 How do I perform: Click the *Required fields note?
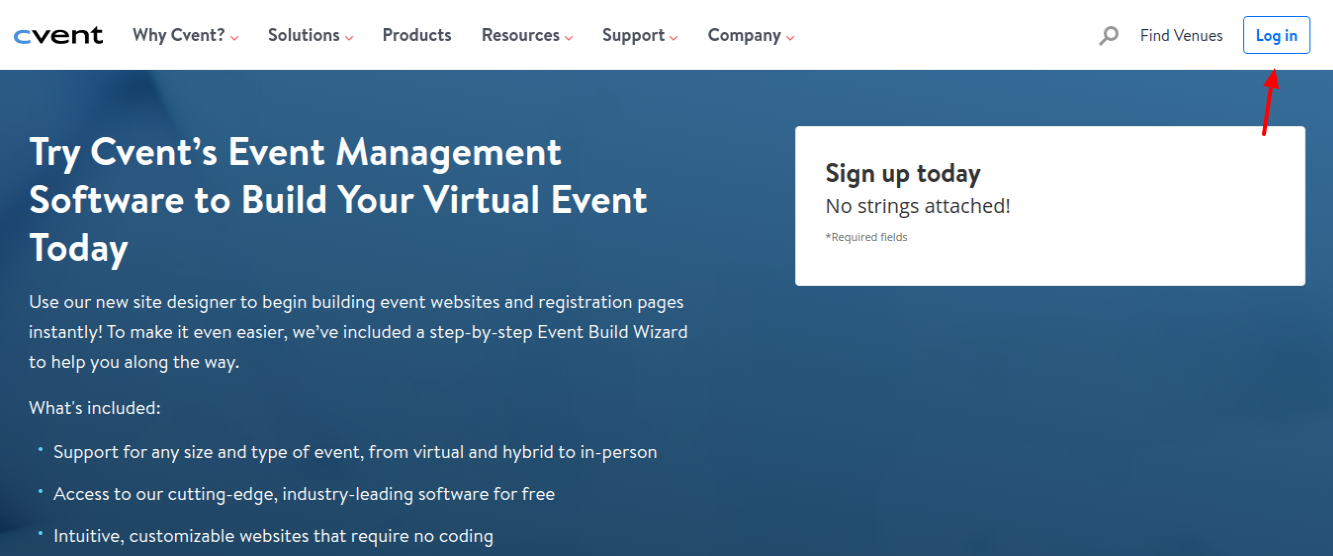pos(866,237)
